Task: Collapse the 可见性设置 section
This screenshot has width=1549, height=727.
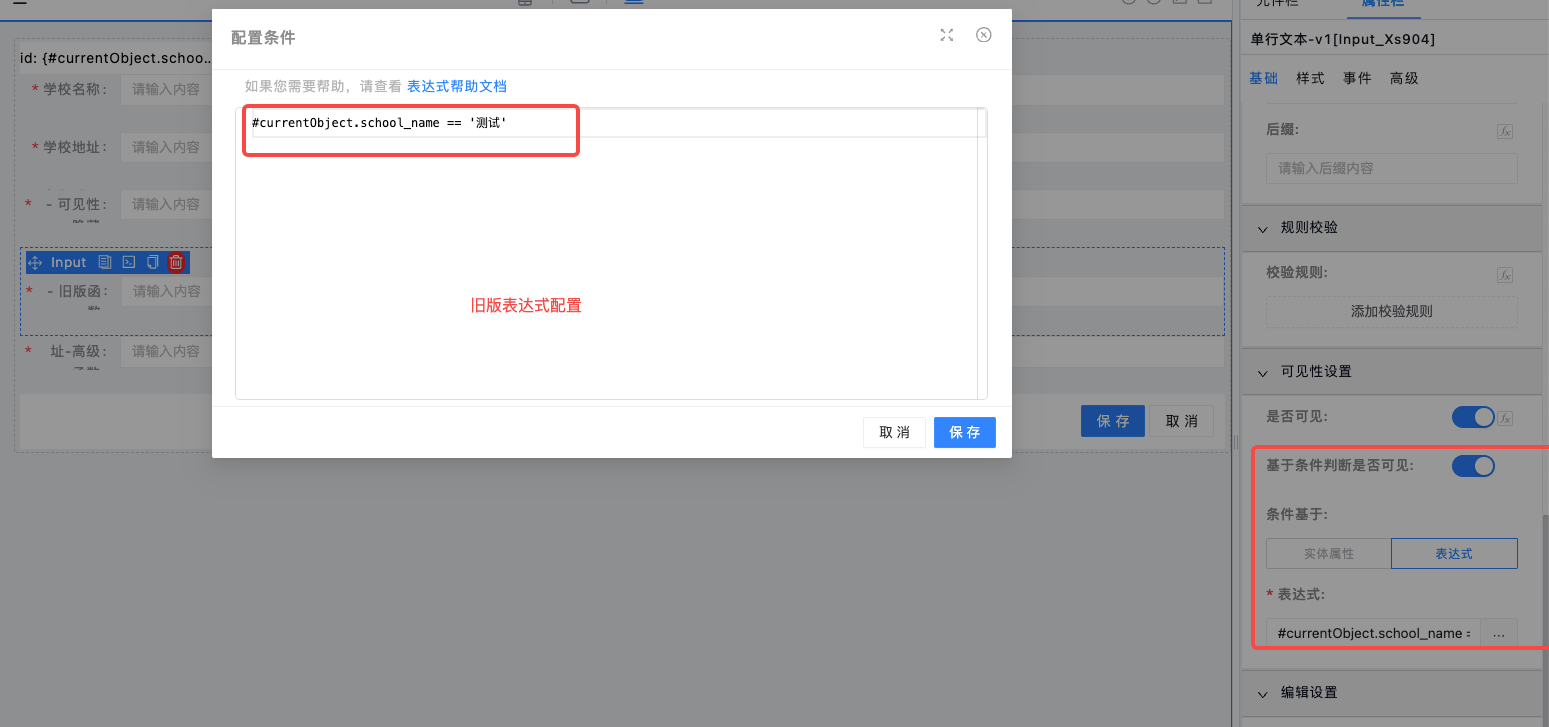Action: pyautogui.click(x=1262, y=372)
